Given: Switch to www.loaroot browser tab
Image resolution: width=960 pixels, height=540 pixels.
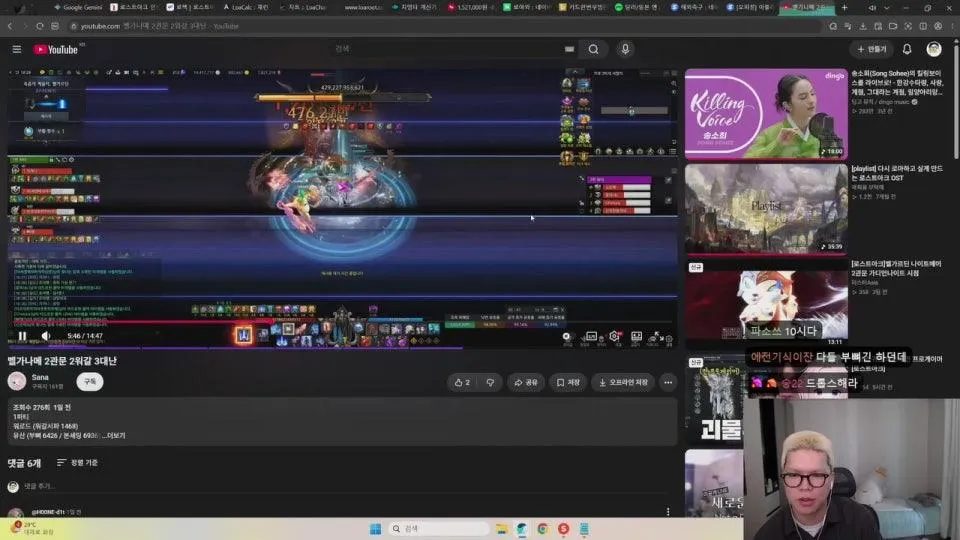Looking at the screenshot, I should pos(362,7).
